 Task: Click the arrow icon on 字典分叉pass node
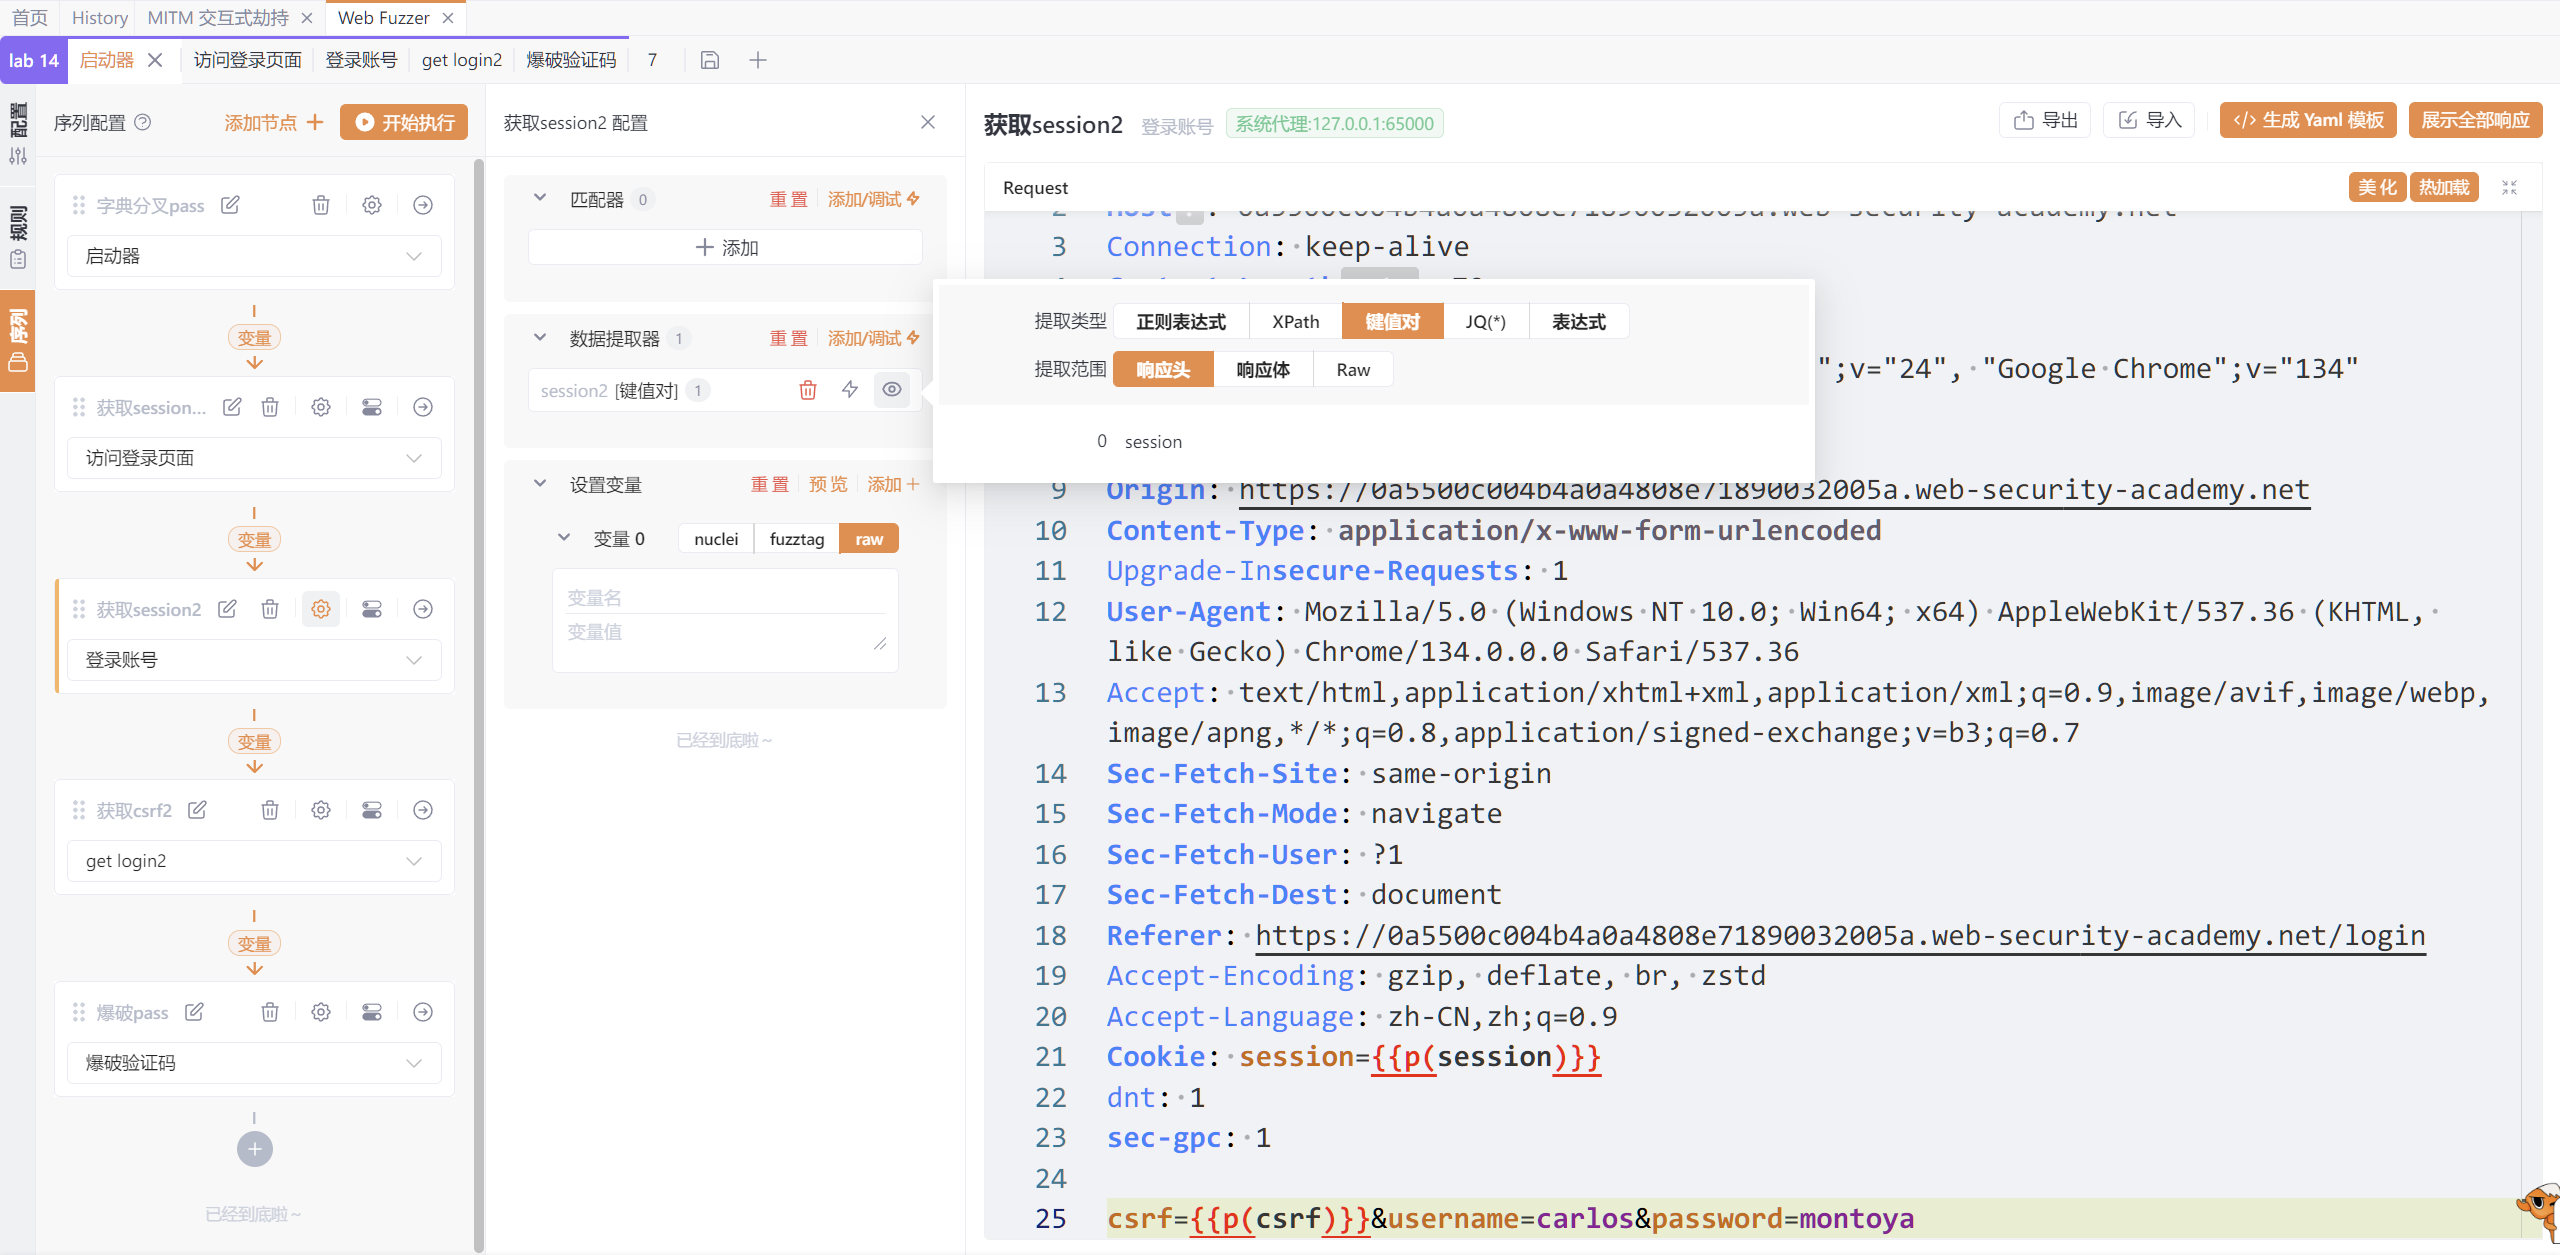coord(423,205)
